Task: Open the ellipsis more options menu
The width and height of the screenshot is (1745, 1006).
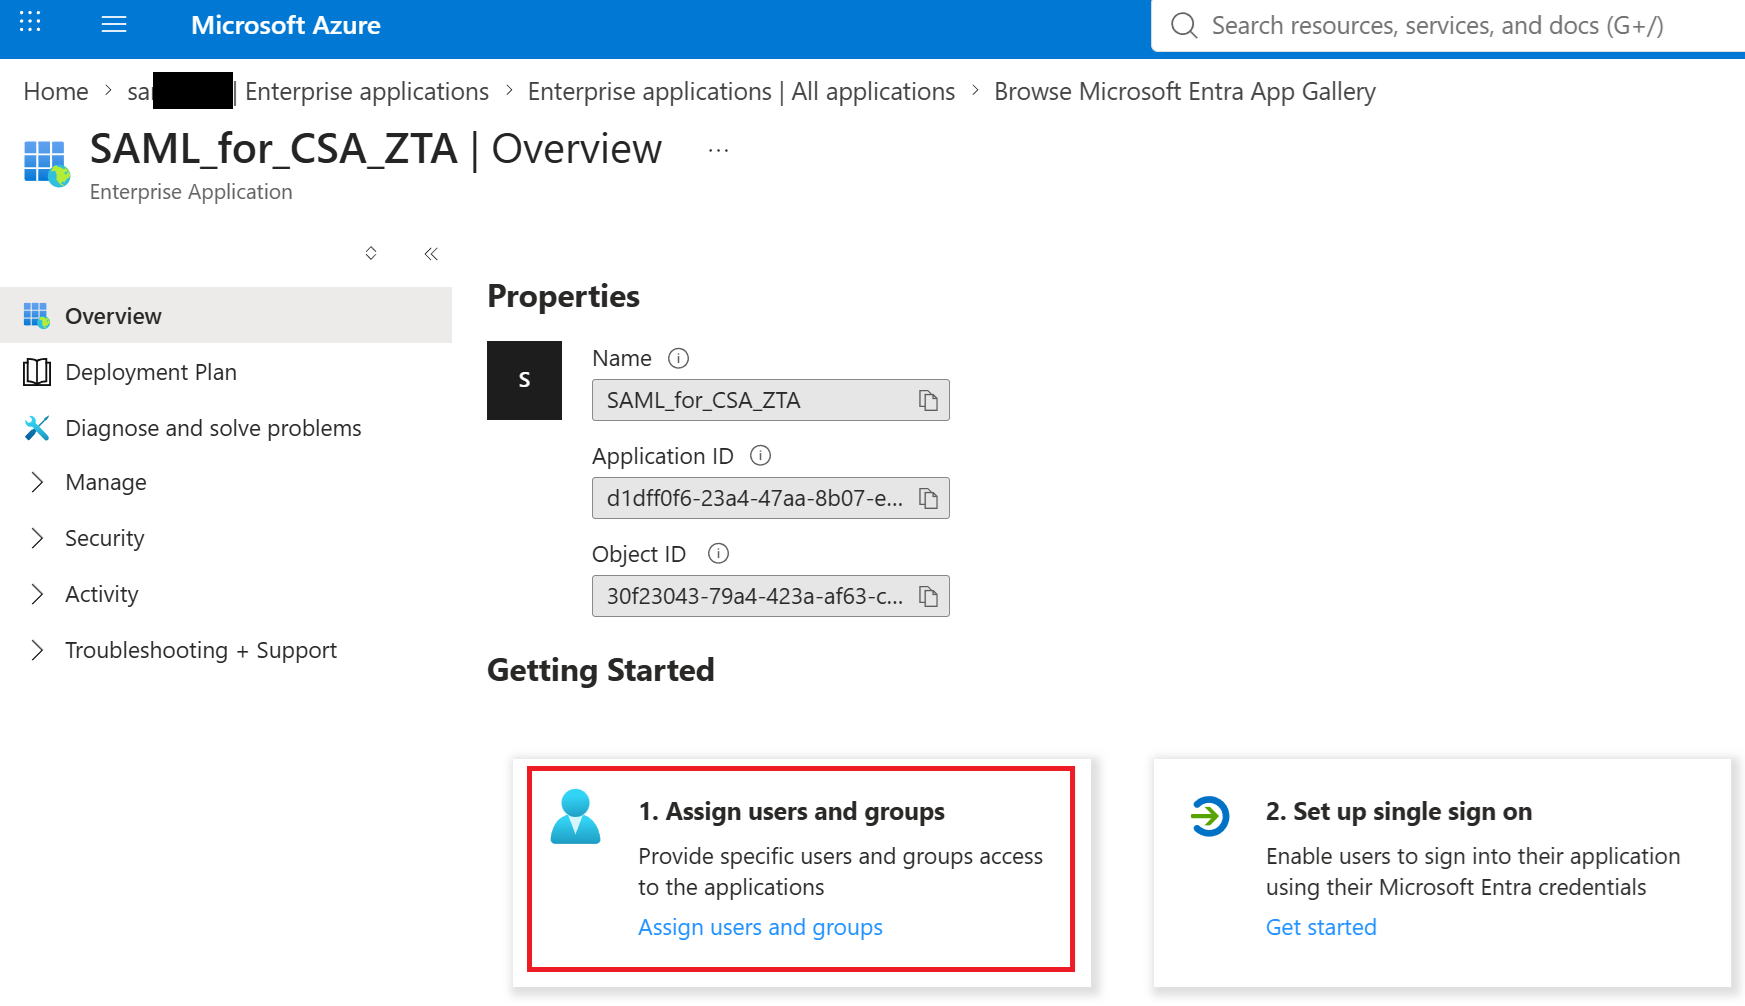Action: (718, 150)
